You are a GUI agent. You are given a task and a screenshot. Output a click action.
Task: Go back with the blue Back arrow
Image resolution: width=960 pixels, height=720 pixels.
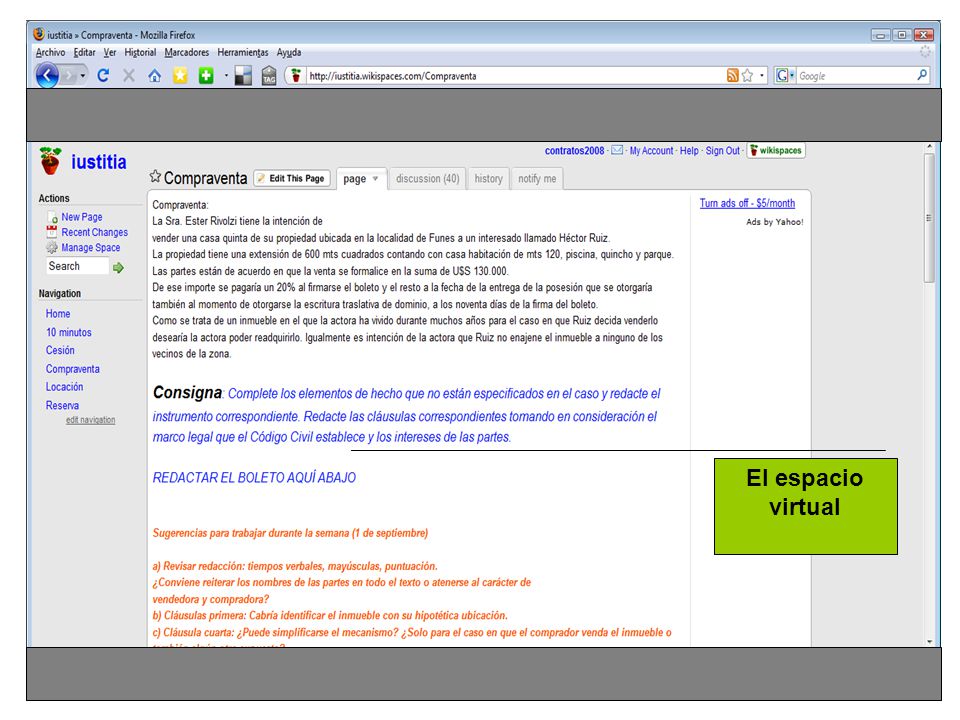47,76
